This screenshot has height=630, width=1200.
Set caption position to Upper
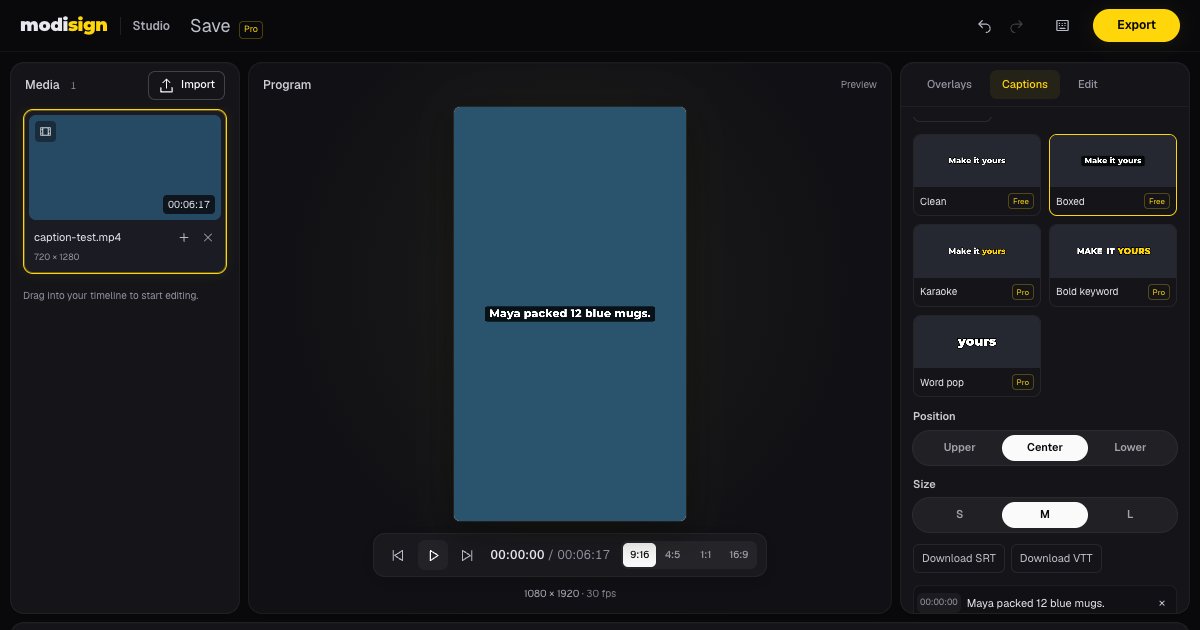click(x=959, y=447)
